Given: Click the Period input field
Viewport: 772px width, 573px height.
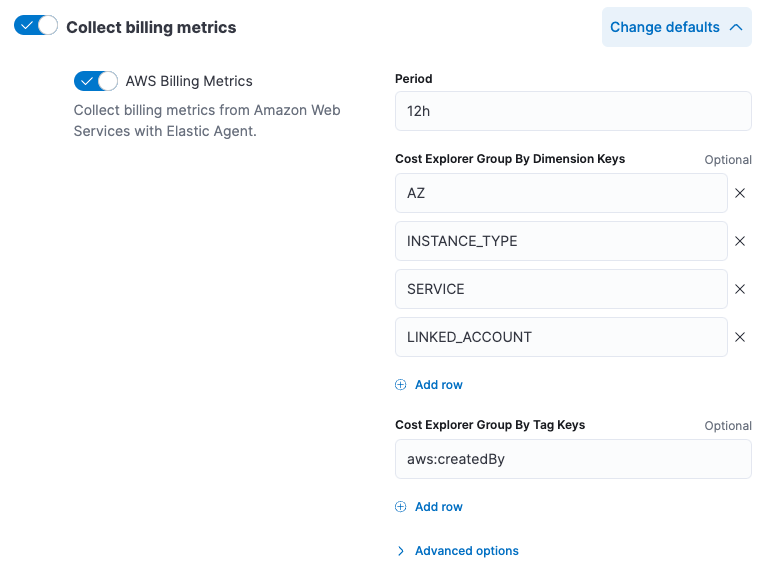Looking at the screenshot, I should (573, 111).
